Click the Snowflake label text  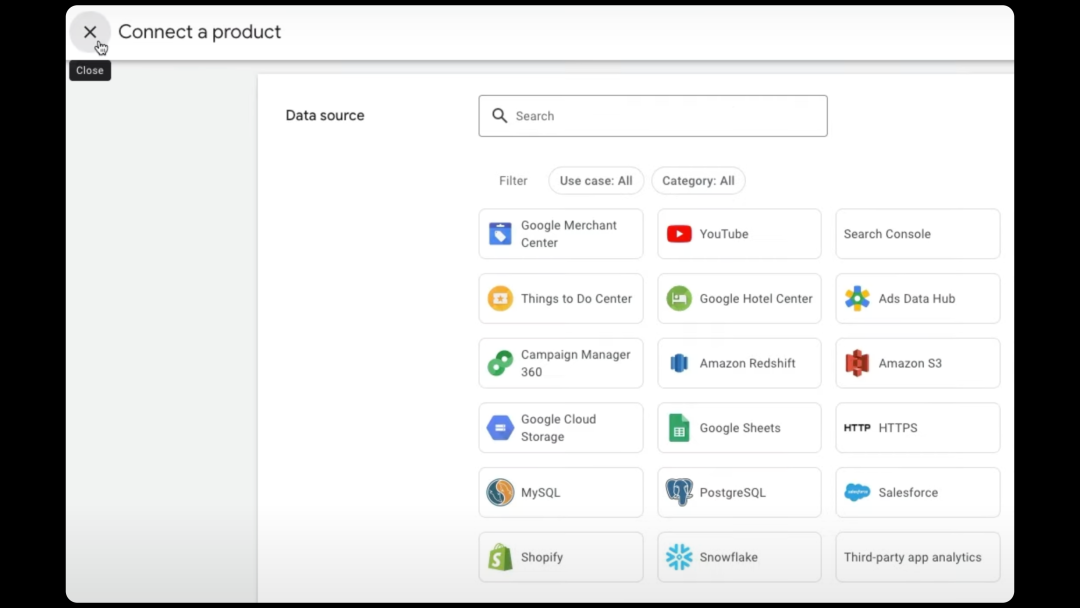pyautogui.click(x=728, y=557)
